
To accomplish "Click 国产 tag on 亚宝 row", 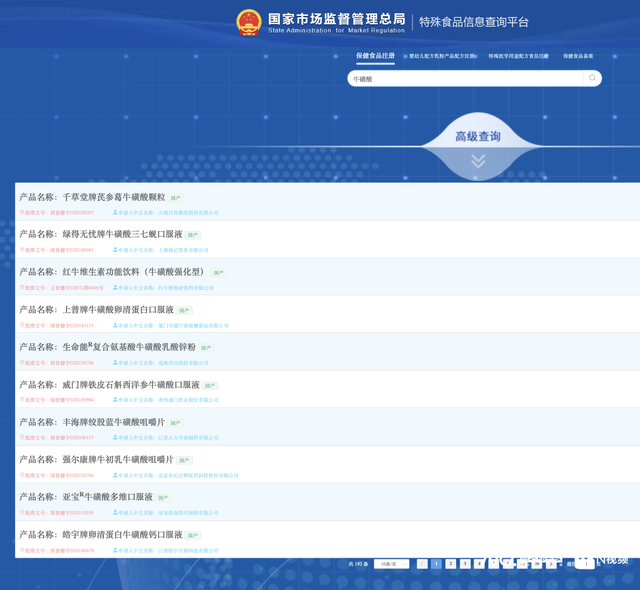I will click(x=163, y=498).
